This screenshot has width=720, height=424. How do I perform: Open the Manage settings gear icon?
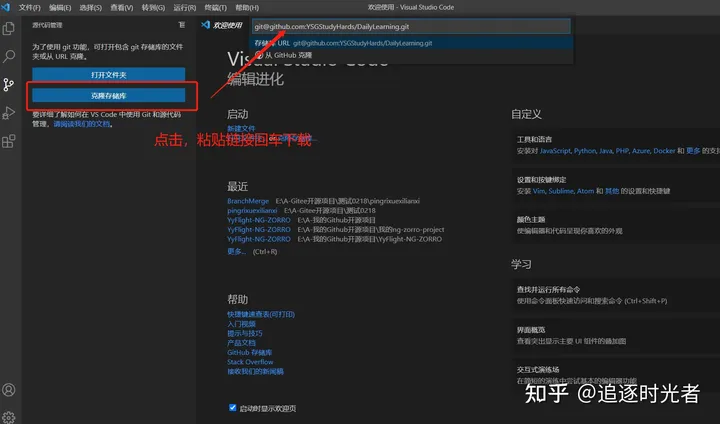tap(9, 417)
